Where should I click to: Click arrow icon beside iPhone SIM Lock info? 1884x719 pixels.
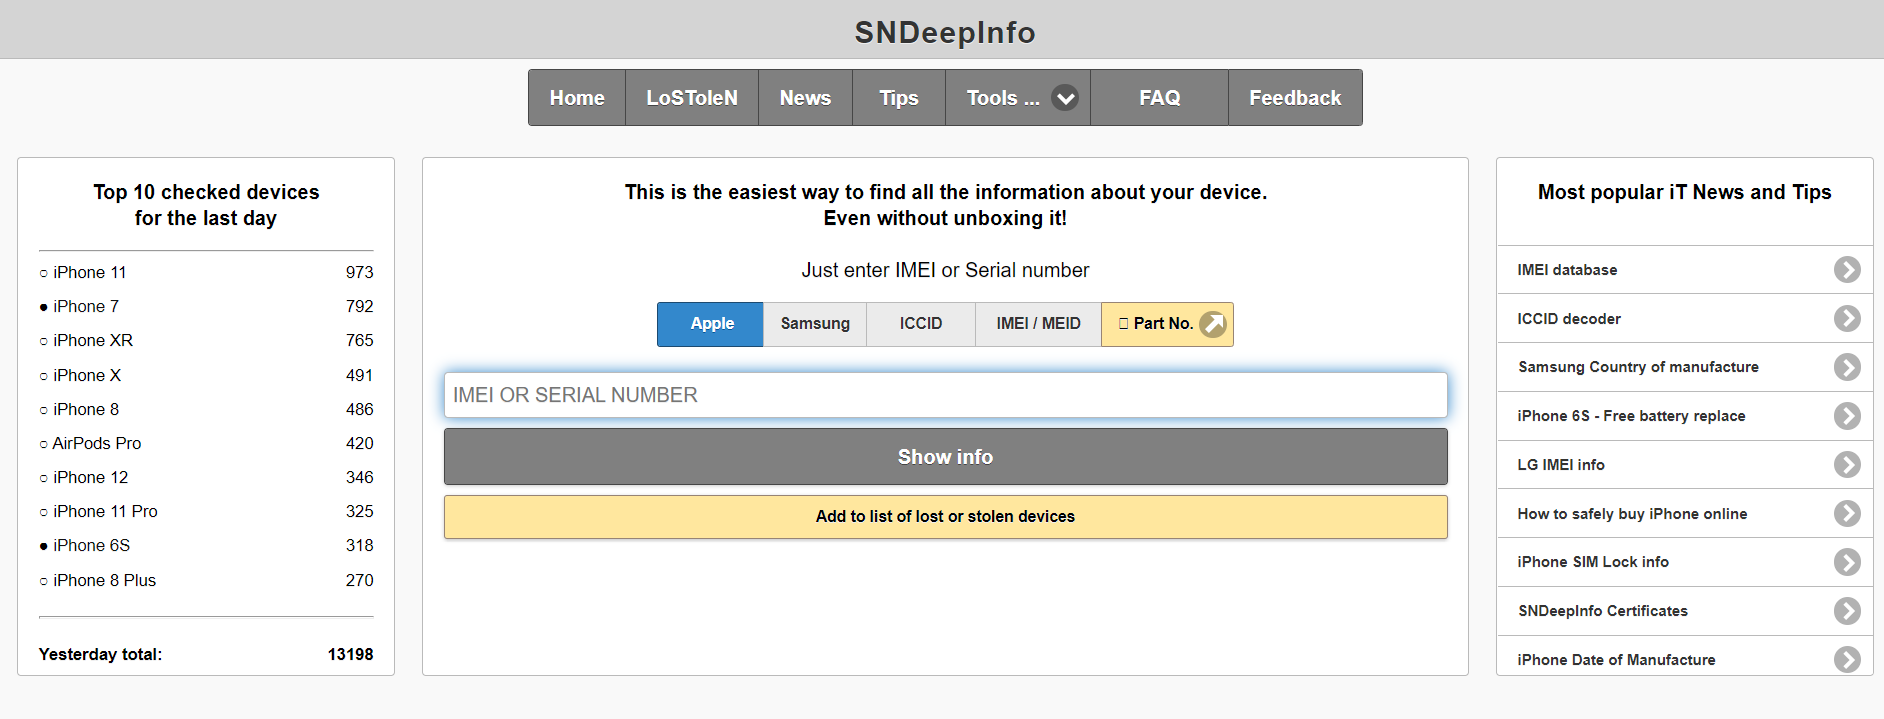tap(1847, 562)
